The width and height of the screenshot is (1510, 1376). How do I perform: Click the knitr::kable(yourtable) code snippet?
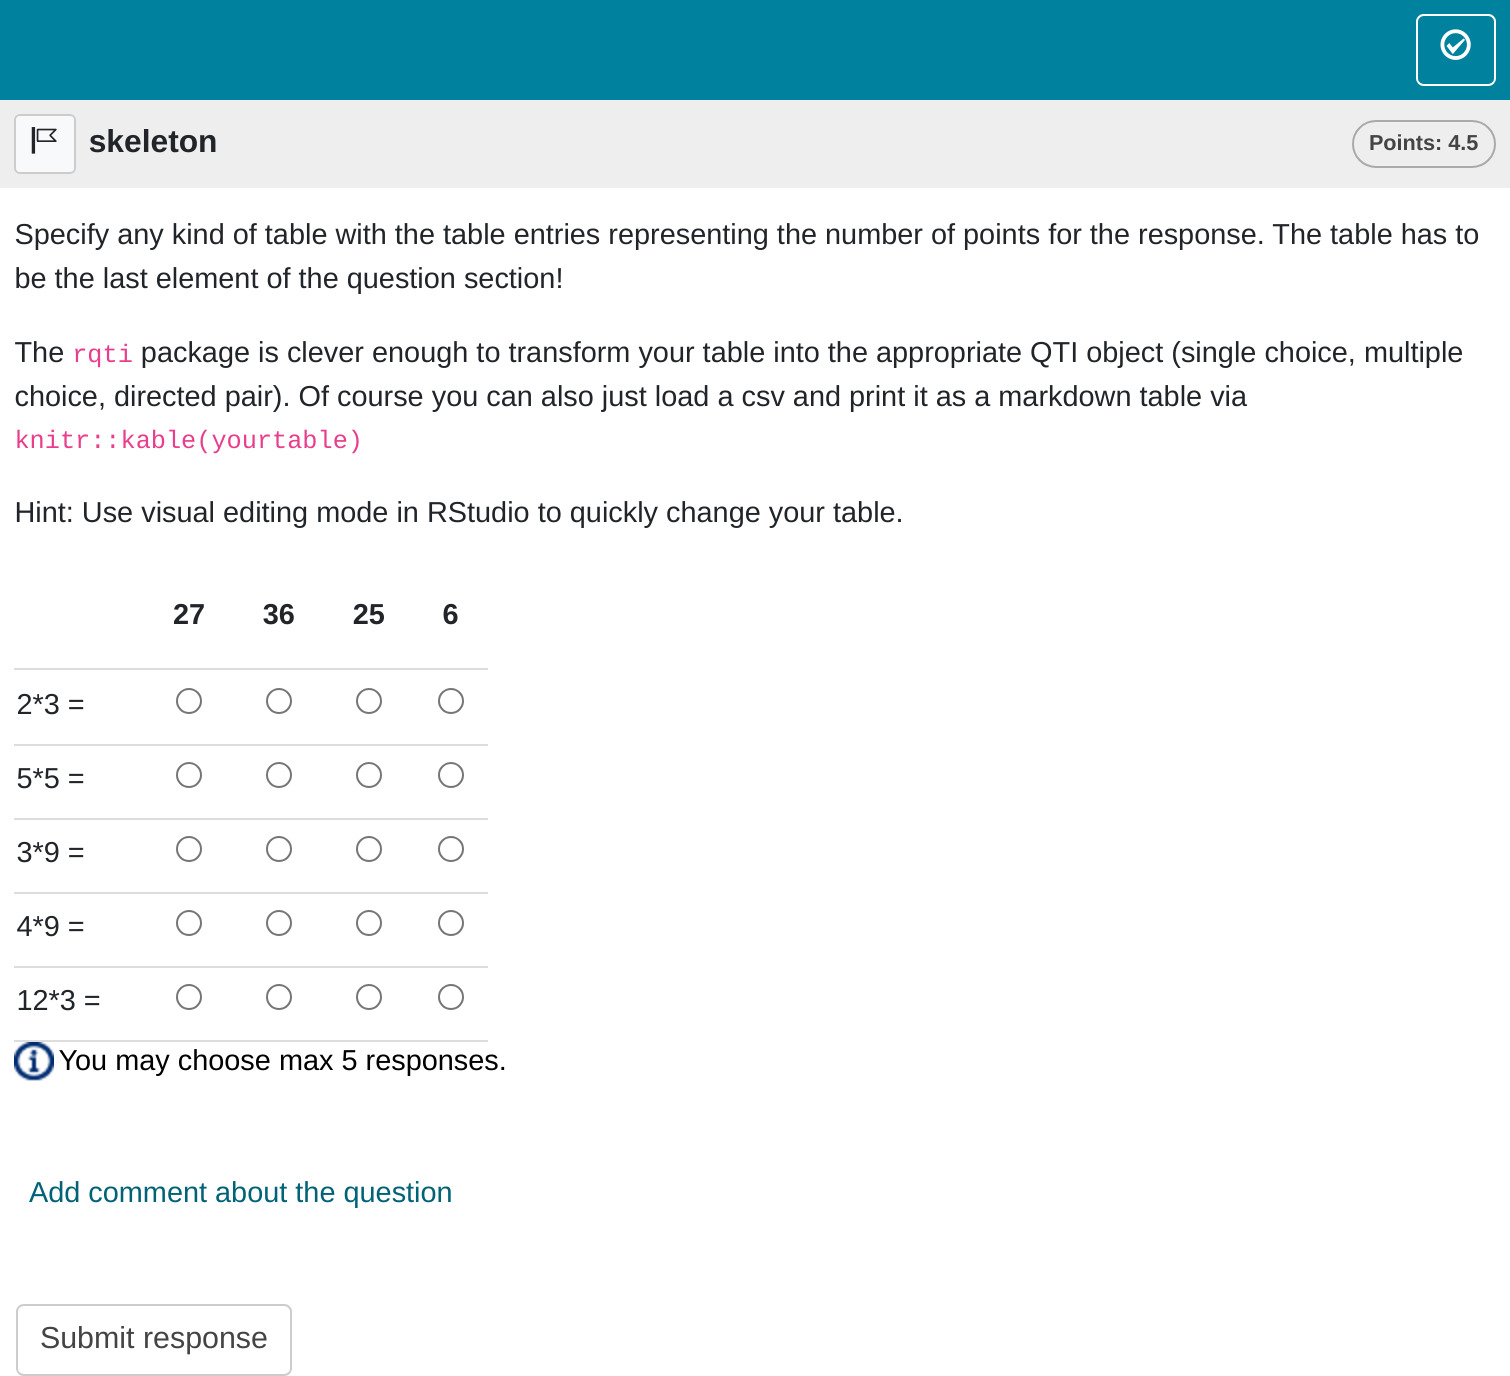(x=188, y=440)
